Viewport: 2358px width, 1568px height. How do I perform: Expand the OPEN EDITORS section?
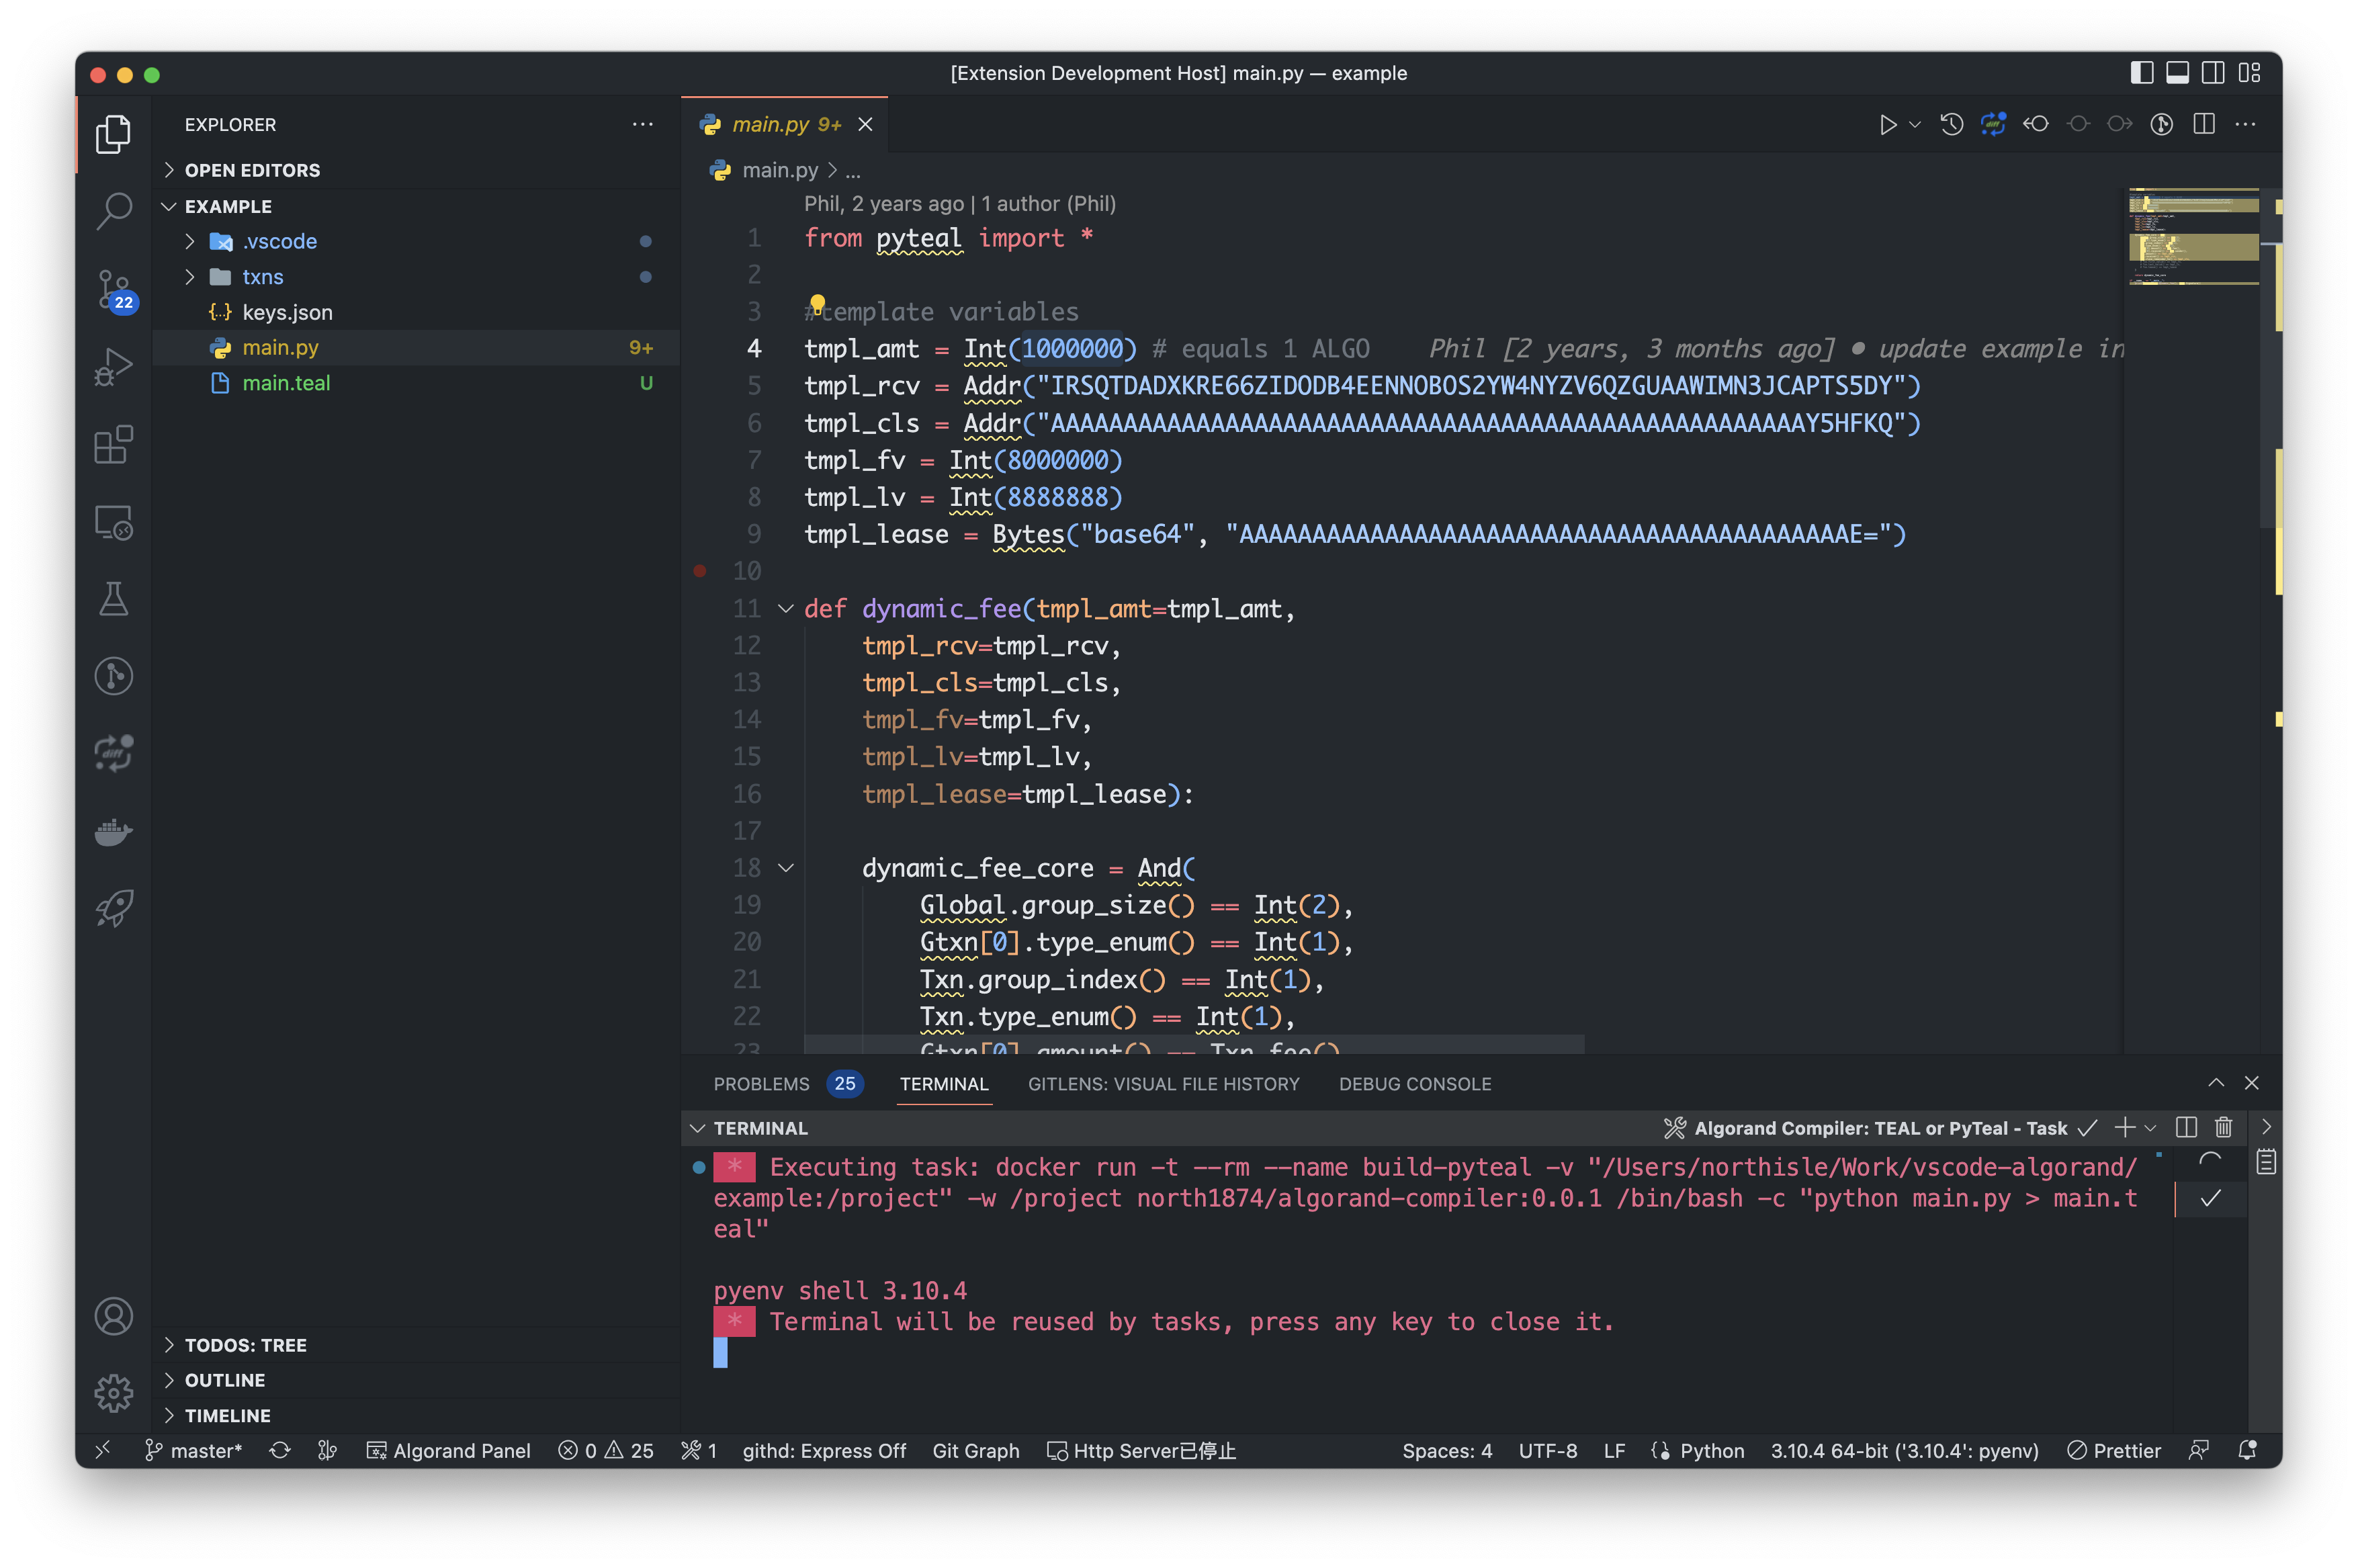pos(252,170)
